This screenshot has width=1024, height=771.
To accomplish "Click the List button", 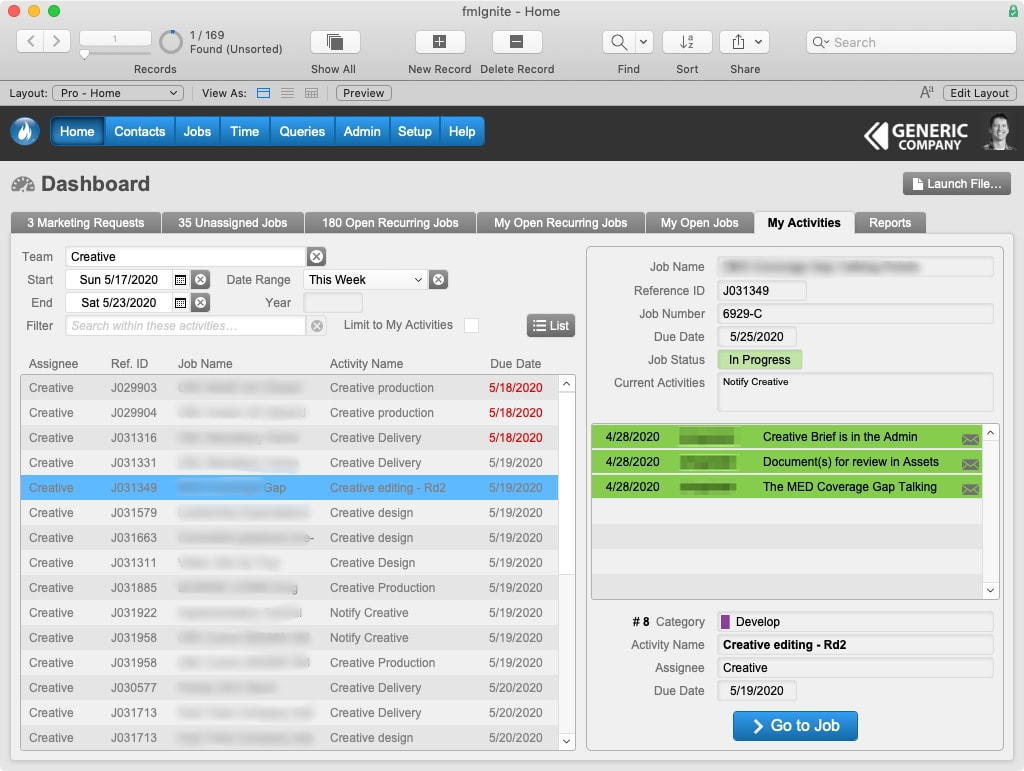I will pyautogui.click(x=551, y=326).
